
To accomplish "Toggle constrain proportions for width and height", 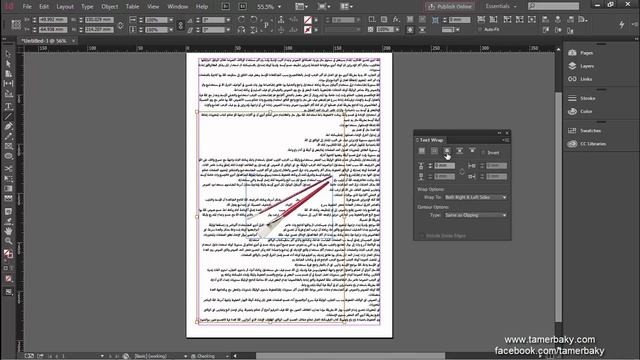I will click(120, 25).
